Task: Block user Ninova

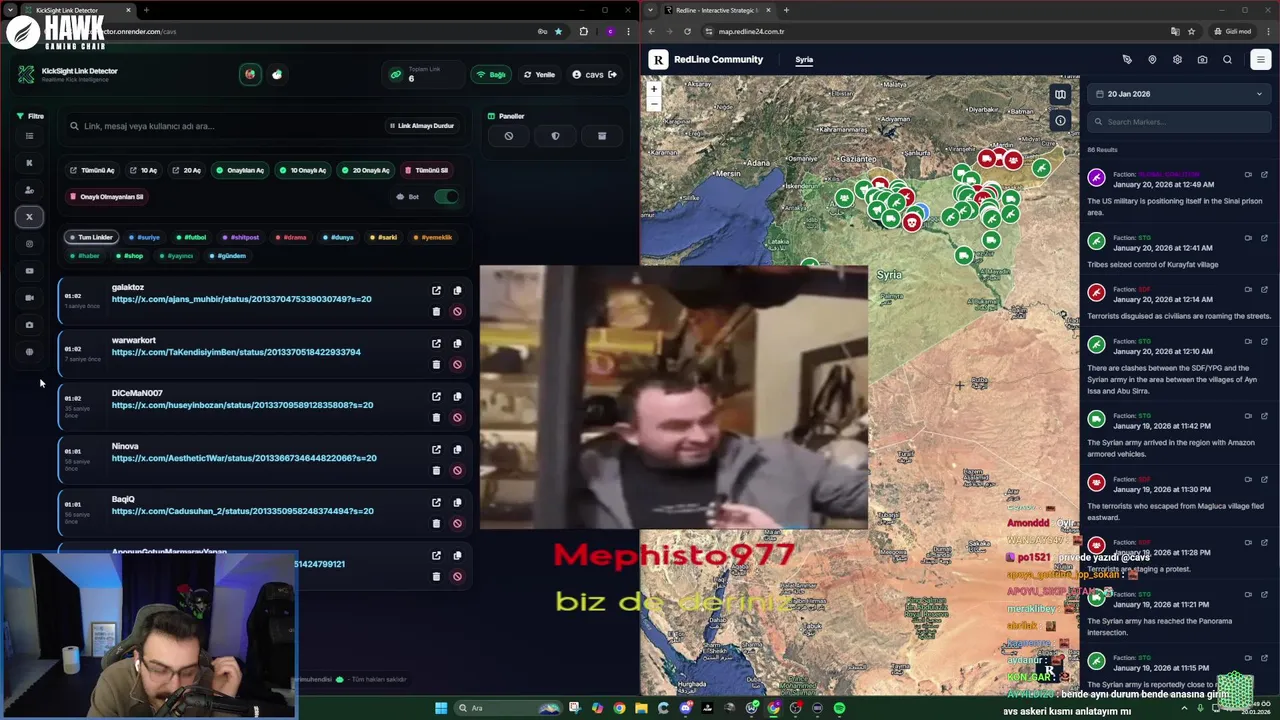Action: coord(457,470)
